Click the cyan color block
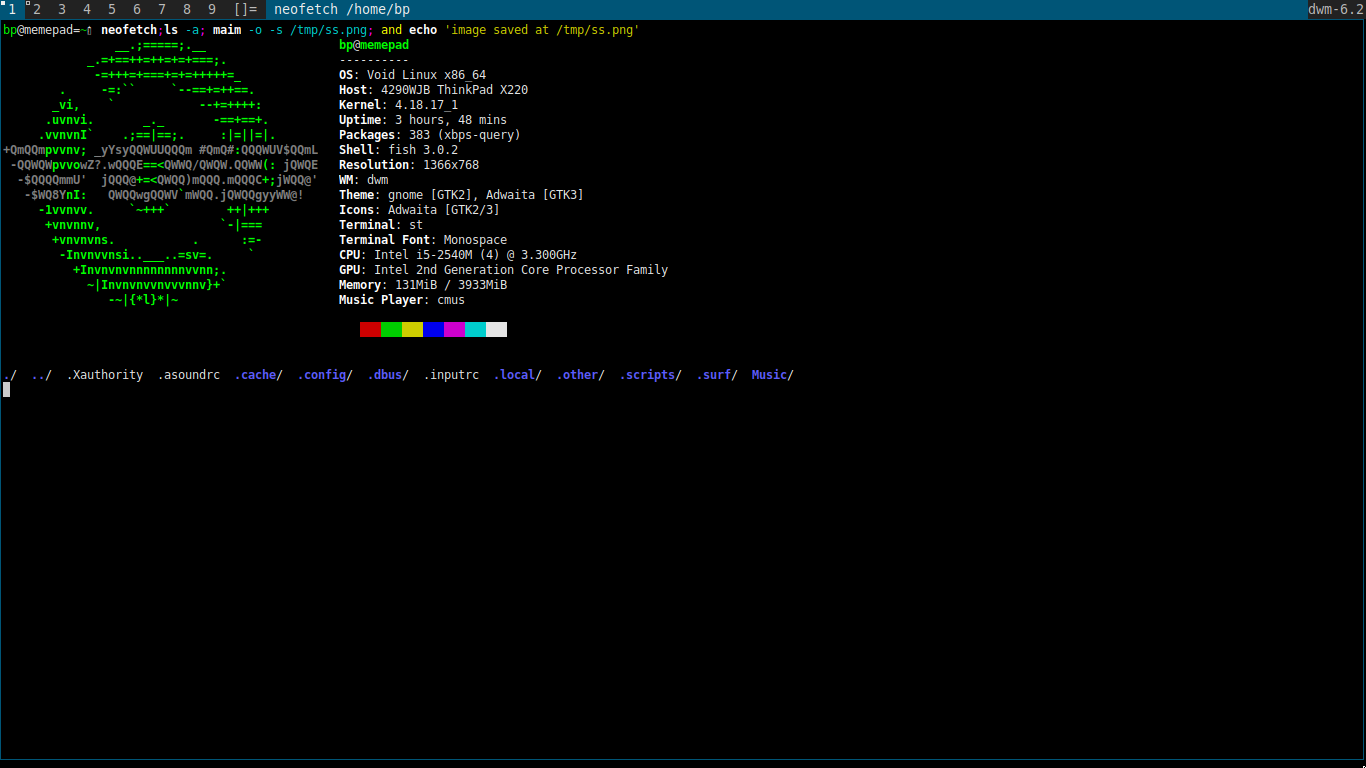This screenshot has height=768, width=1366. pyautogui.click(x=475, y=329)
